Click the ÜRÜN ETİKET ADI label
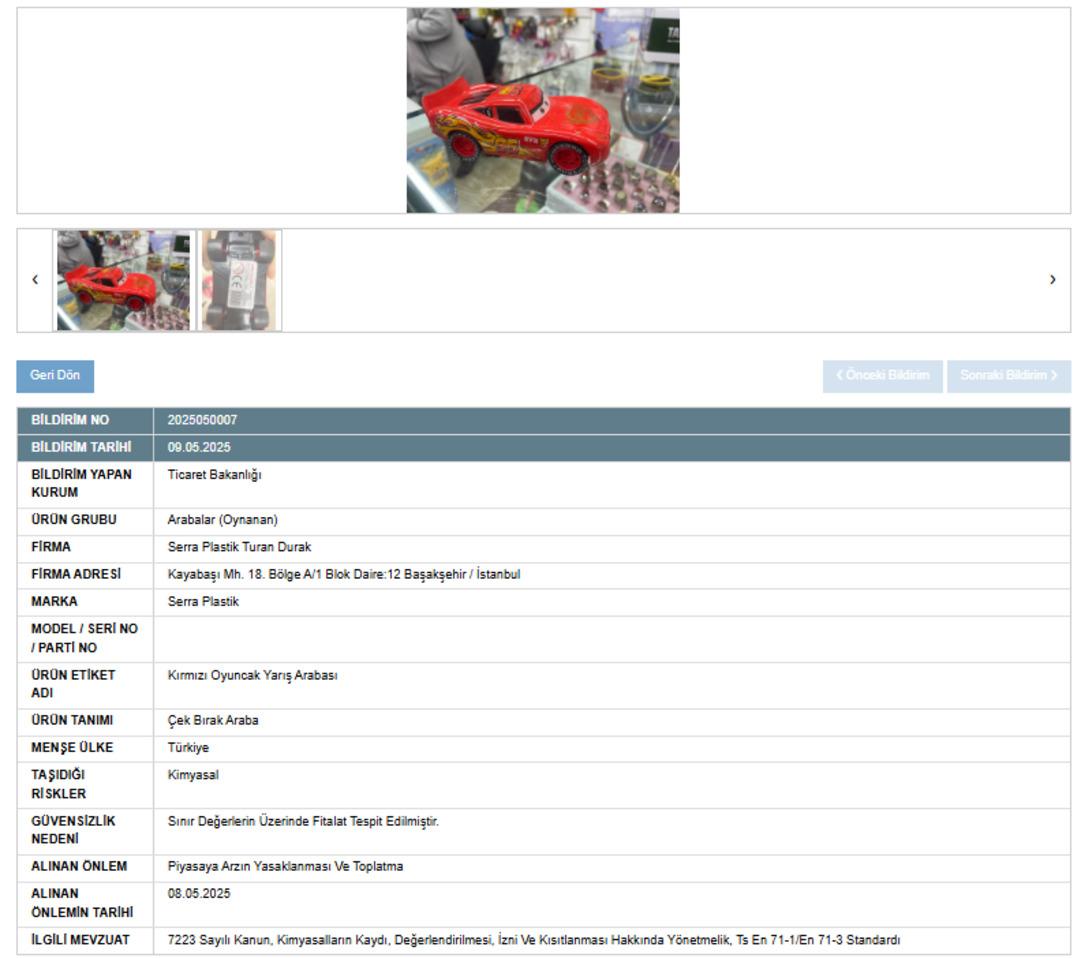 (73, 684)
